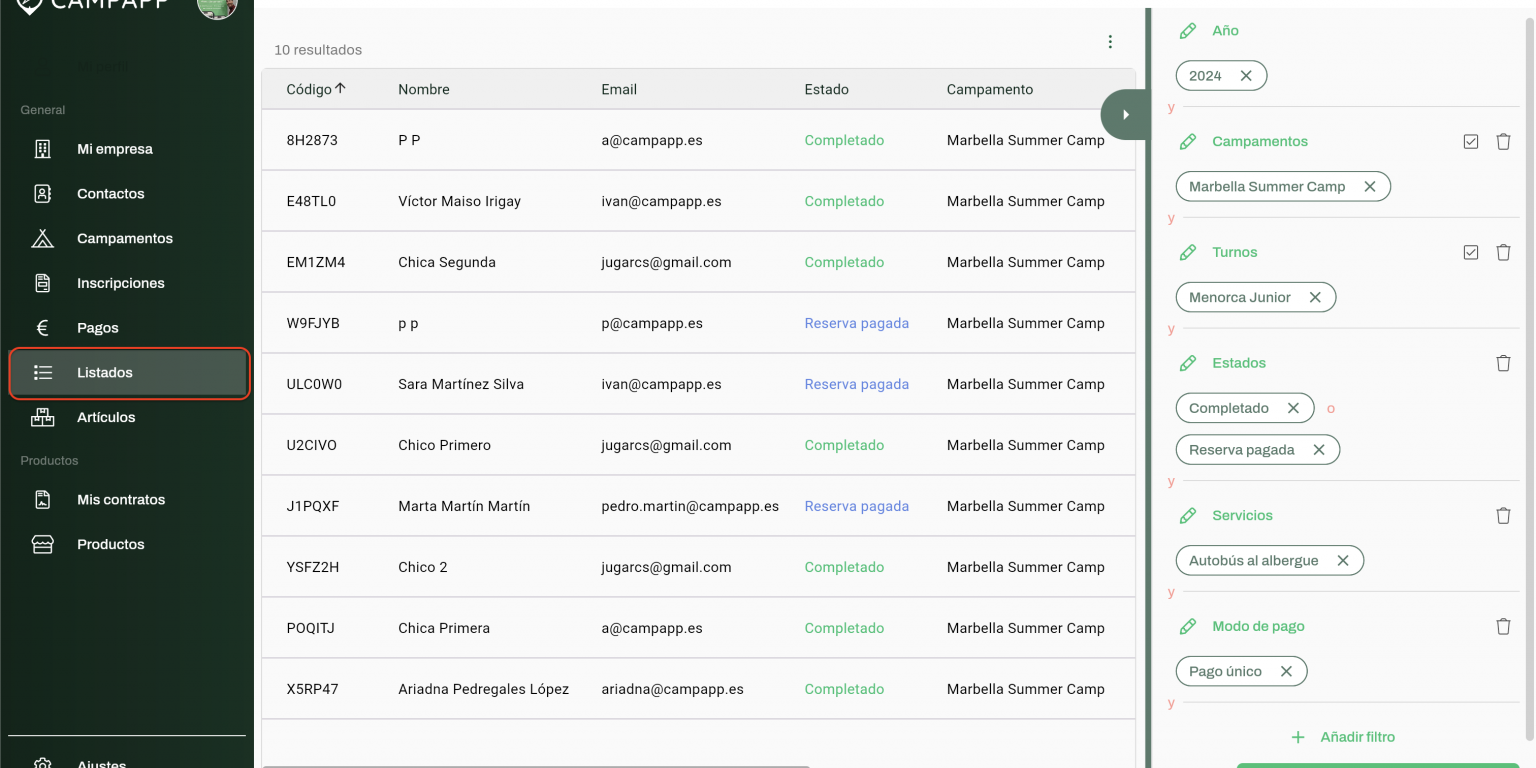This screenshot has height=768, width=1536.
Task: Edit the Servicios filter via pencil icon
Action: pyautogui.click(x=1188, y=516)
